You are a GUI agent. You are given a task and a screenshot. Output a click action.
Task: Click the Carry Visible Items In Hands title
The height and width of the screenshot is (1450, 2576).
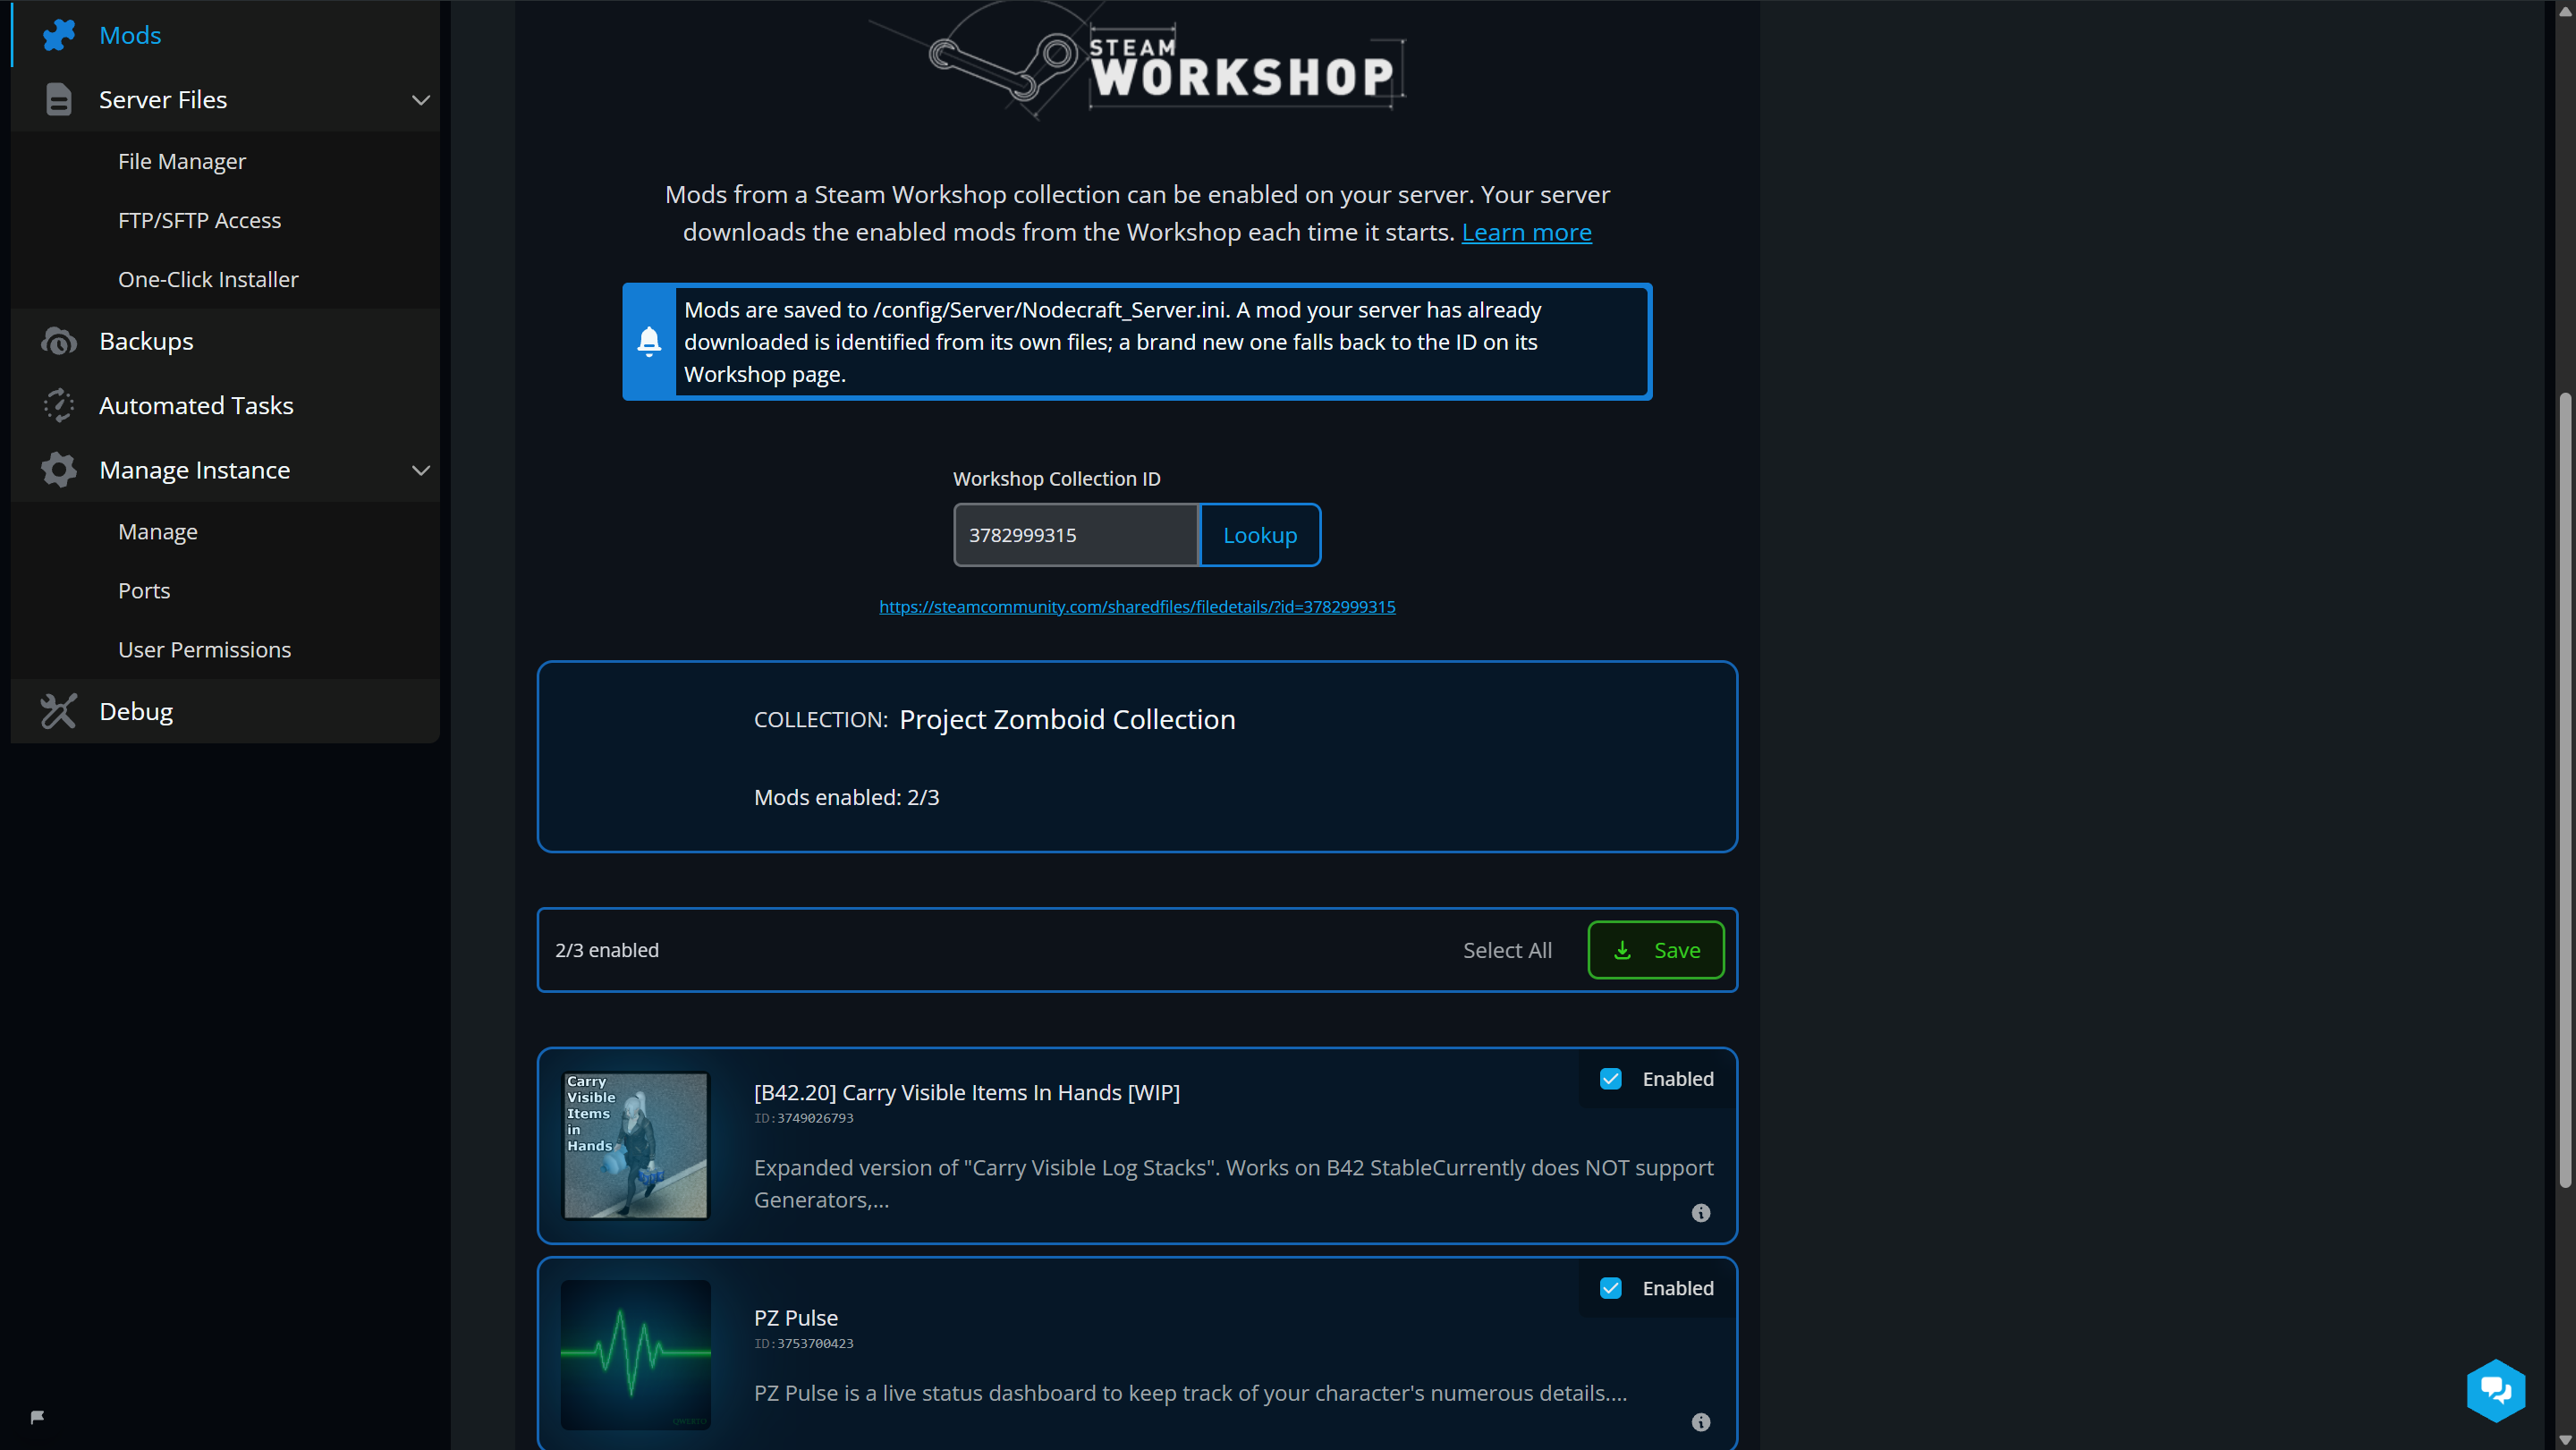(x=967, y=1092)
